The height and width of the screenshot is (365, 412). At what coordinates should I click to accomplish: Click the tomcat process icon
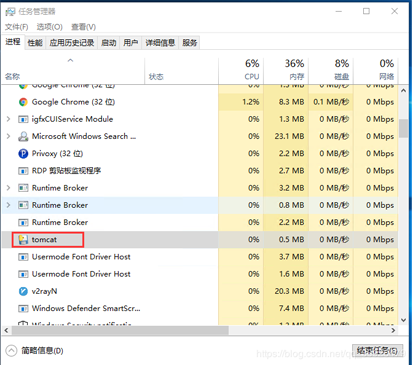pyautogui.click(x=23, y=240)
